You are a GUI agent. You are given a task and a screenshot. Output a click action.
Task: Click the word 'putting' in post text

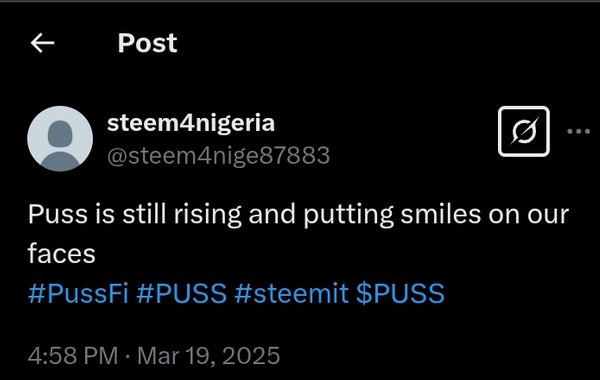348,214
